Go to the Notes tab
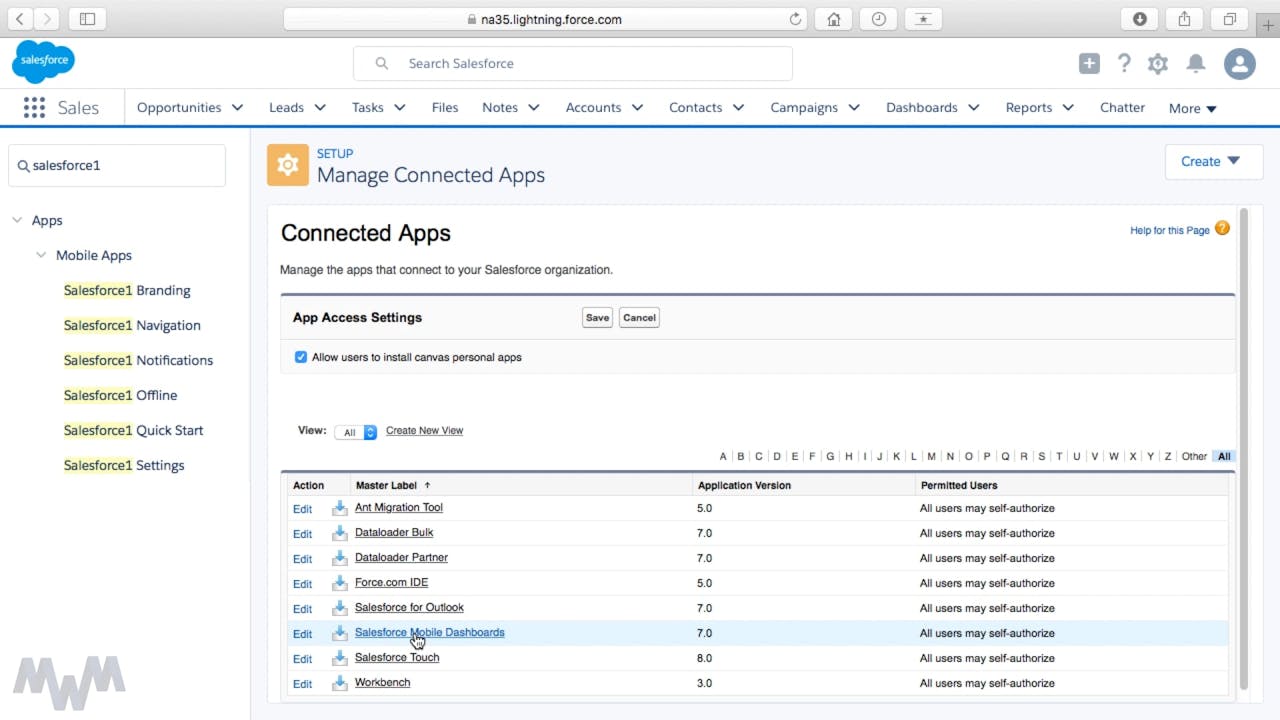Screen dimensions: 1280x720 (499, 108)
